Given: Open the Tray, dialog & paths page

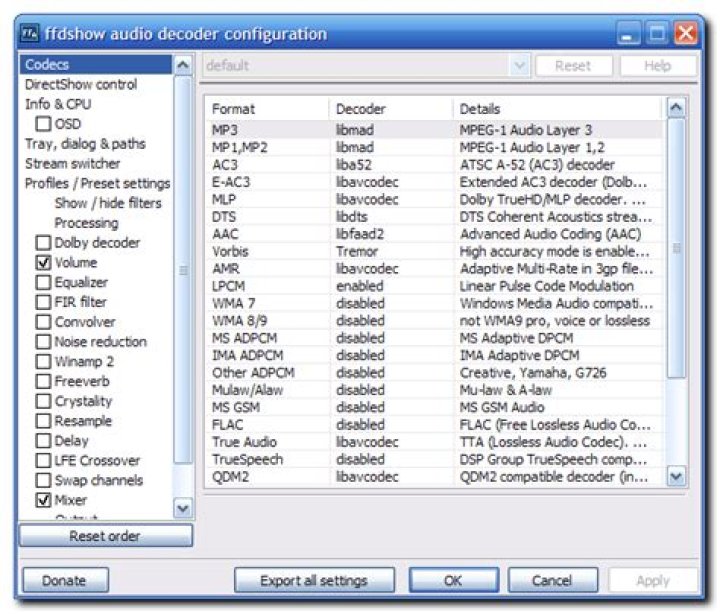Looking at the screenshot, I should tap(85, 144).
